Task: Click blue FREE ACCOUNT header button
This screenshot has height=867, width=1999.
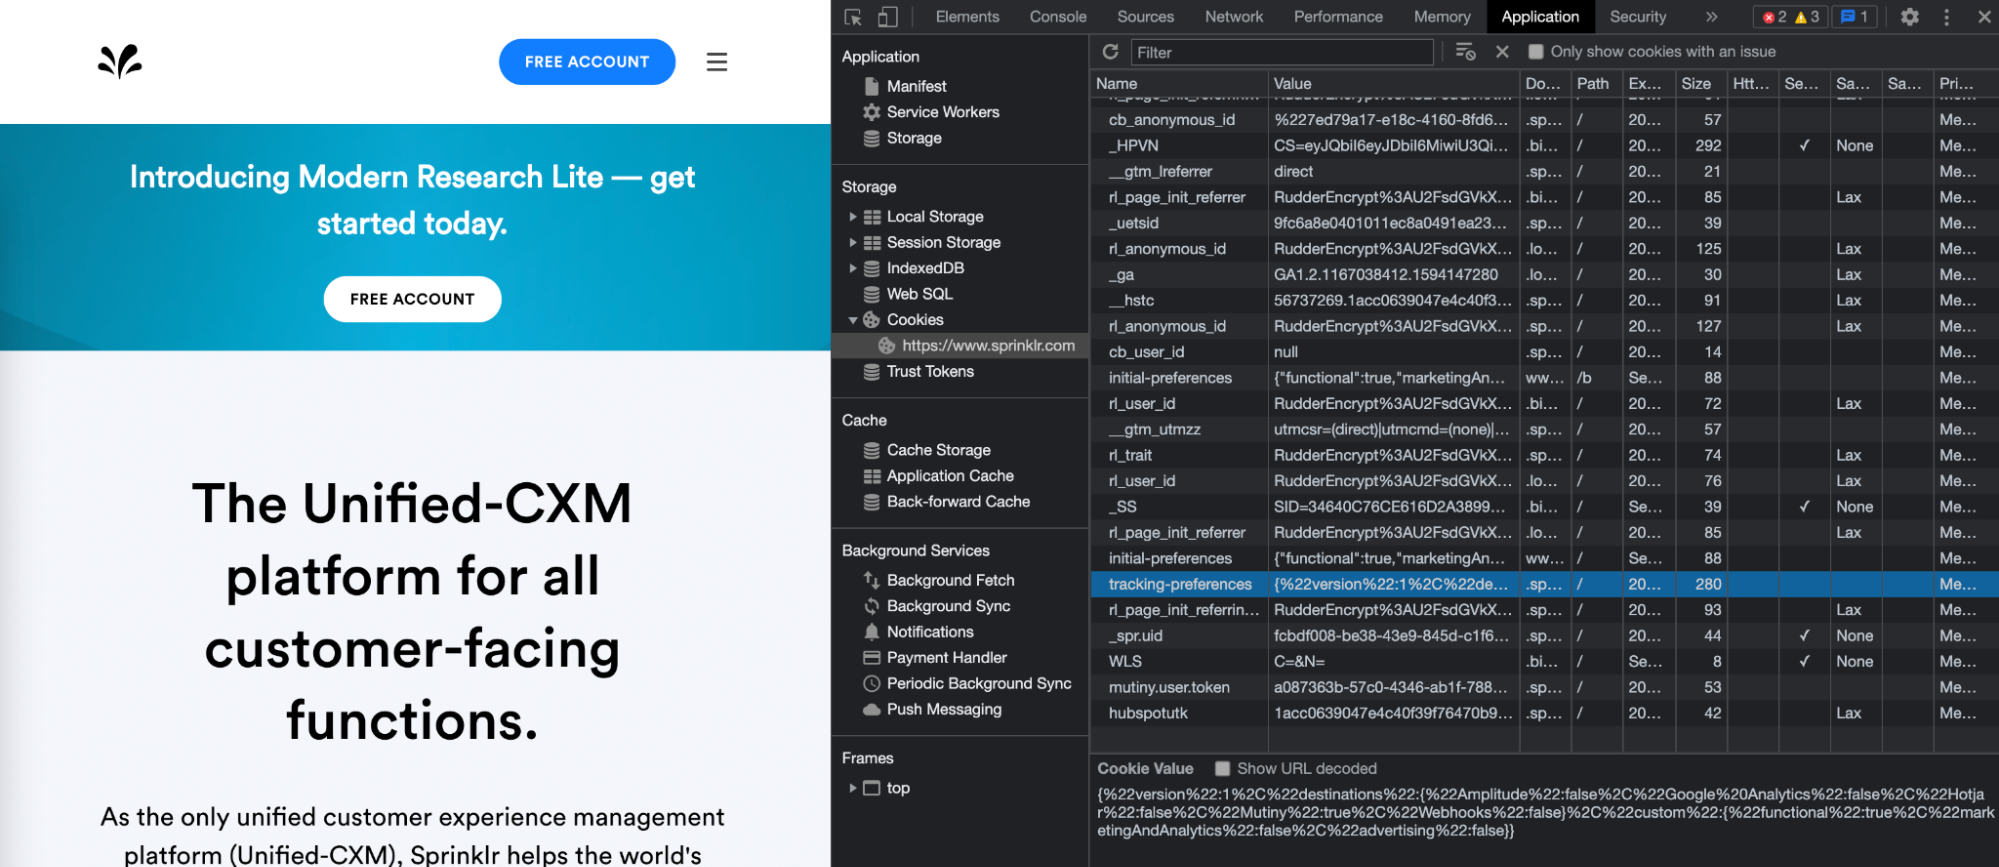Action: tap(587, 62)
